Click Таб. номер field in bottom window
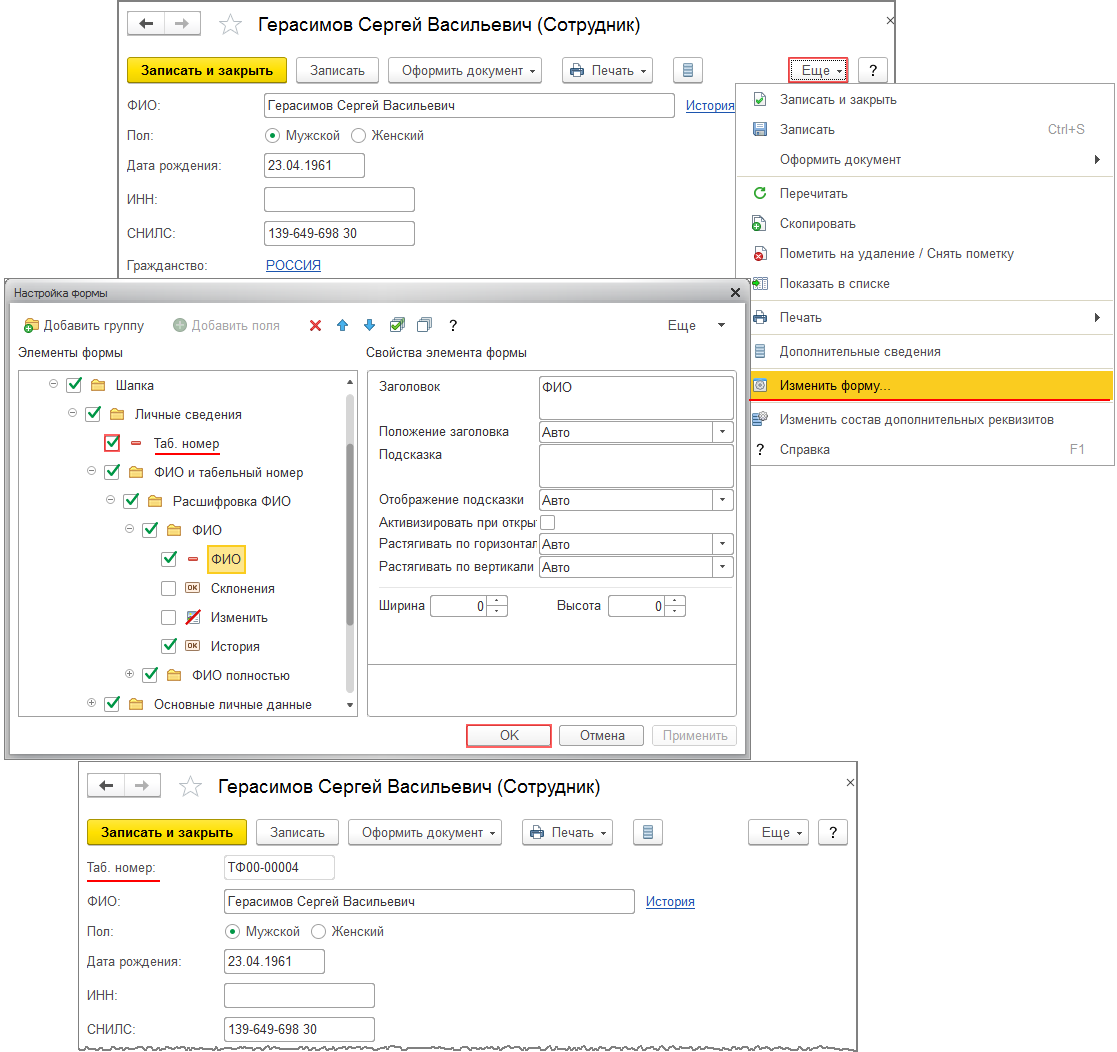The width and height of the screenshot is (1117, 1052). coord(279,868)
